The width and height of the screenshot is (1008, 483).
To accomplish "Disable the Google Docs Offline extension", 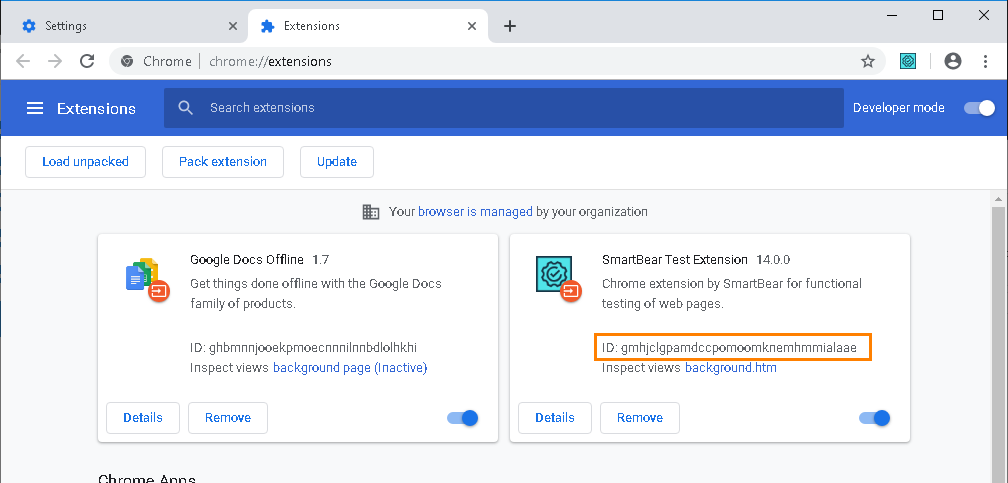I will (x=463, y=418).
